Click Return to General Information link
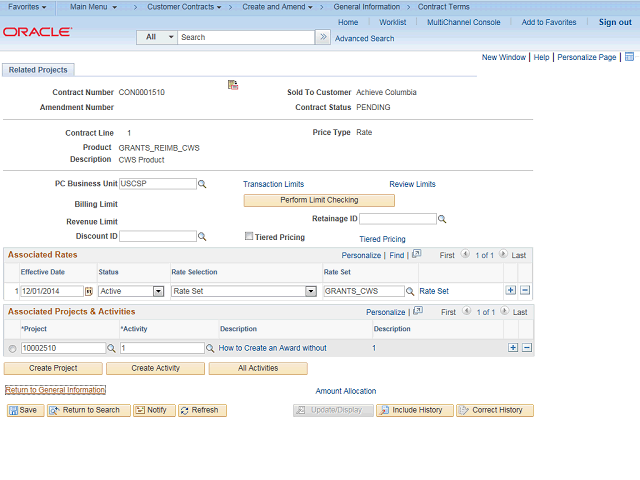Viewport: 640px width, 480px height. (x=55, y=390)
